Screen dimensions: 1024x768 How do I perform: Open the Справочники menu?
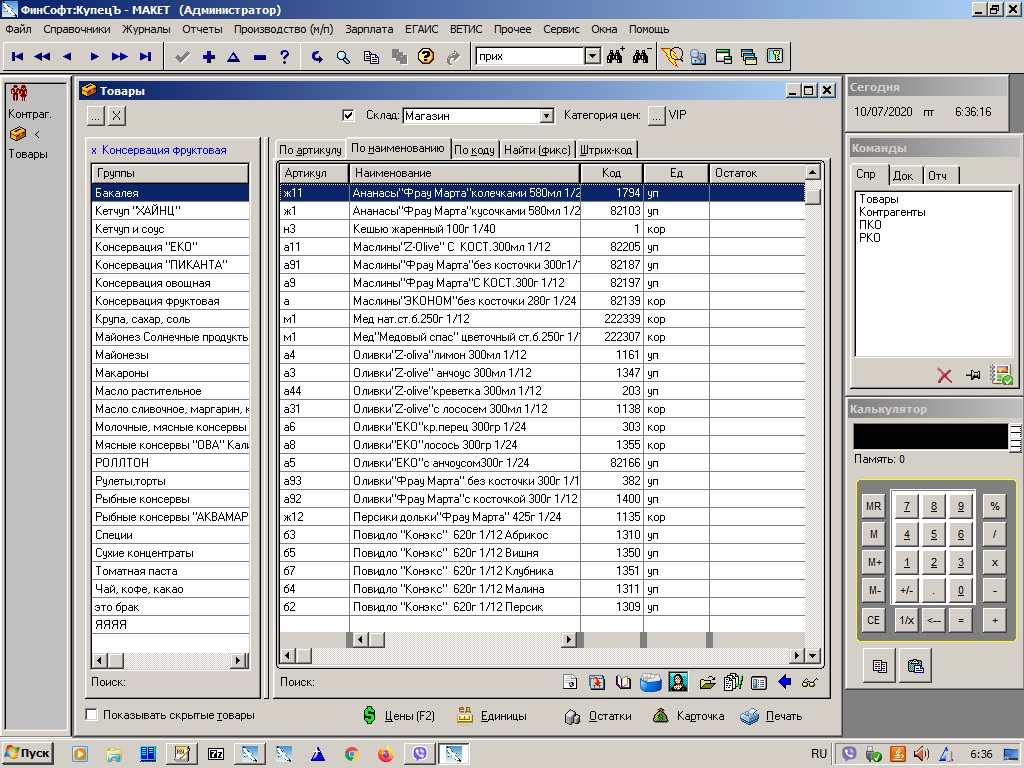(76, 30)
